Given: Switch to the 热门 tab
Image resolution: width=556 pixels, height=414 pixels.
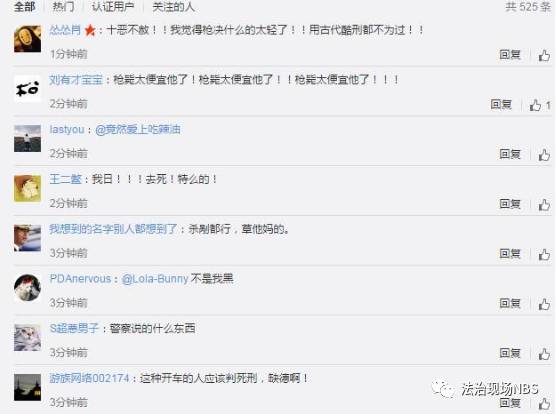Looking at the screenshot, I should (63, 6).
